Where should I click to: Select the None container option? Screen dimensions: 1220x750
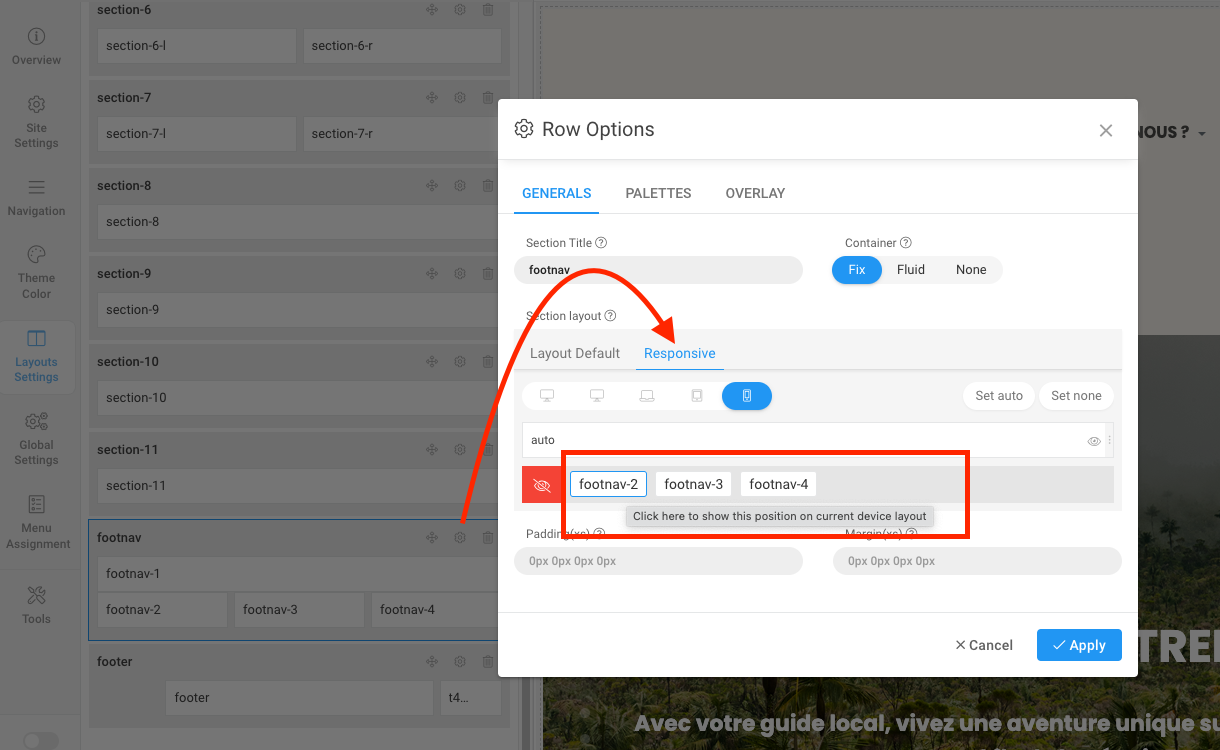tap(971, 270)
